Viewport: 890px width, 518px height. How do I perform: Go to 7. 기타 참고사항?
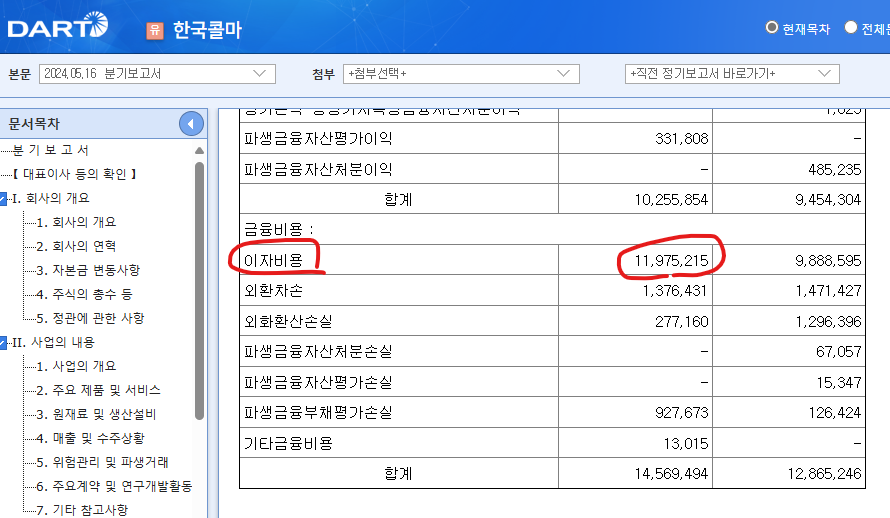[82, 510]
